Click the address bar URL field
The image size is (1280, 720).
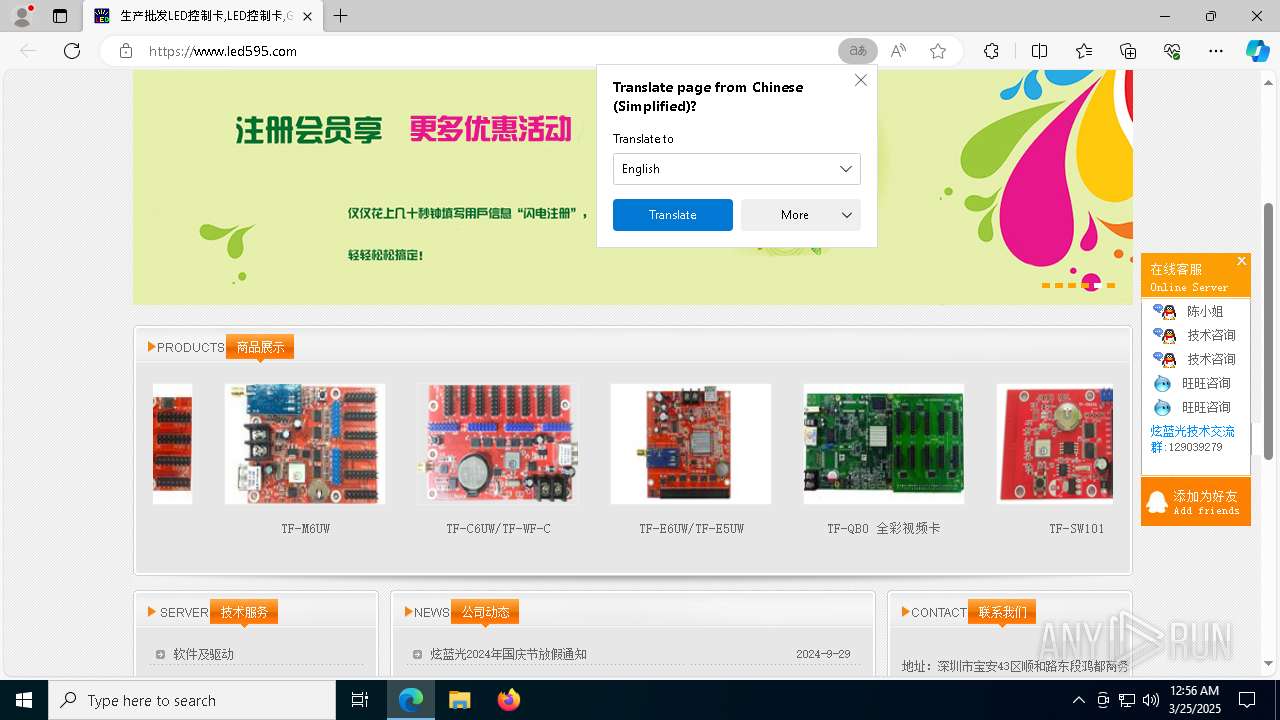pyautogui.click(x=490, y=51)
